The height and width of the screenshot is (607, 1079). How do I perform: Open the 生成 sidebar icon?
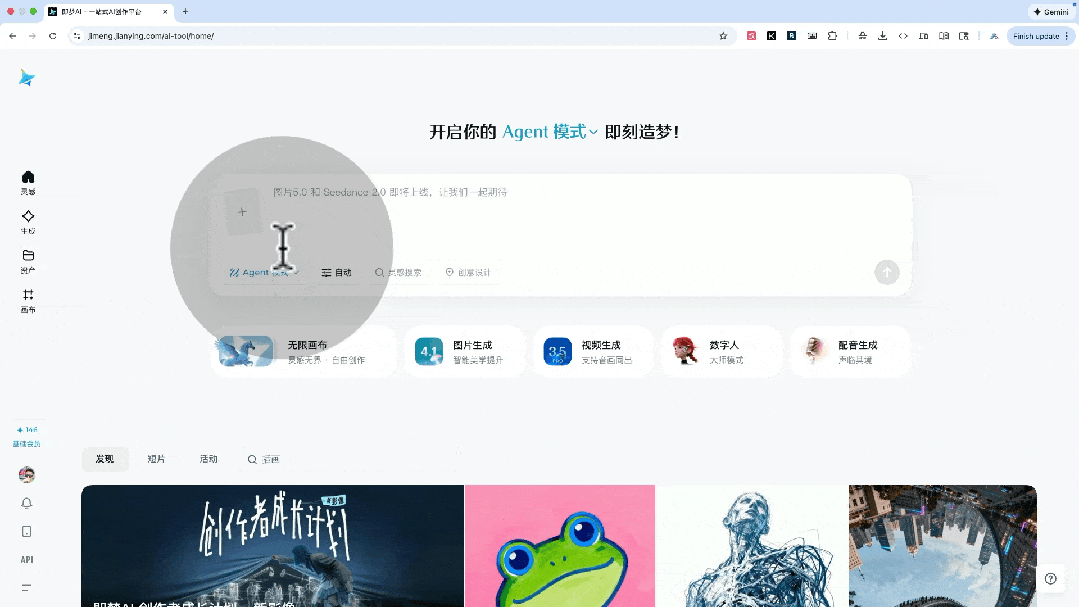[x=27, y=221]
